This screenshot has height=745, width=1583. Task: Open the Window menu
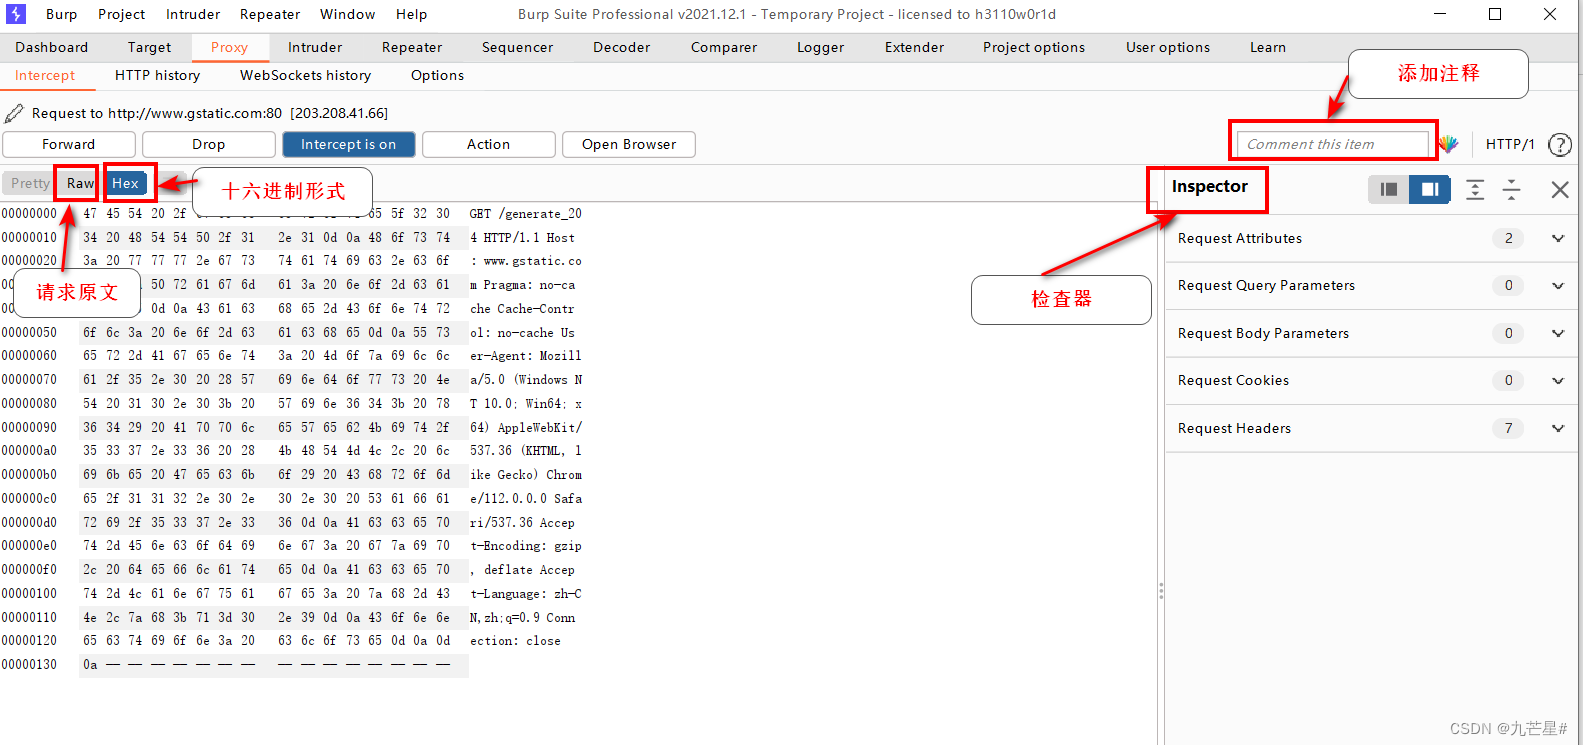pyautogui.click(x=347, y=14)
